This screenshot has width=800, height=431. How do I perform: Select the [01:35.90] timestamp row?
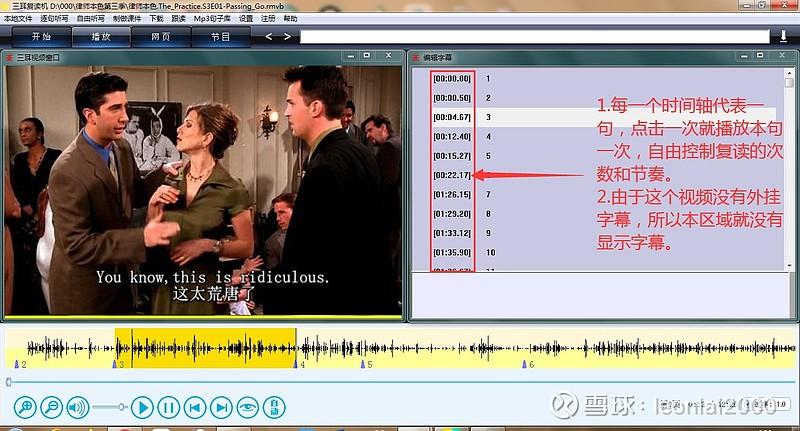tap(452, 252)
